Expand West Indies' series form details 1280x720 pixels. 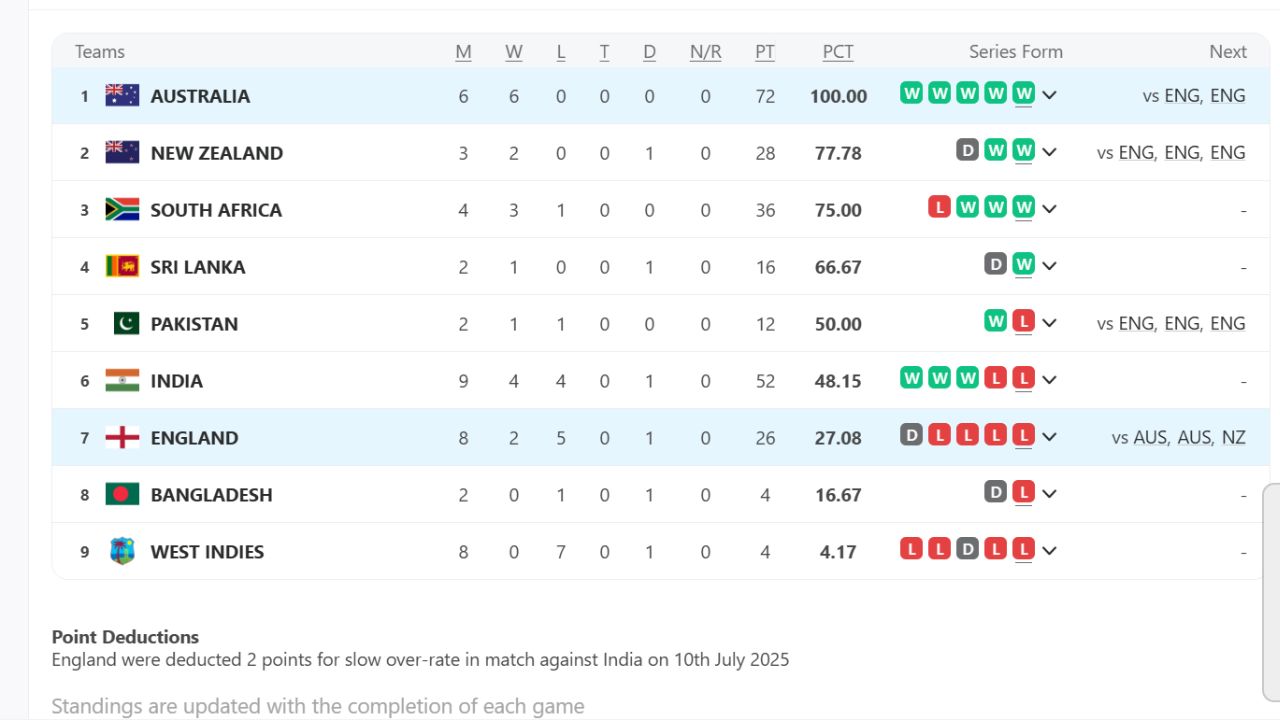click(1048, 551)
